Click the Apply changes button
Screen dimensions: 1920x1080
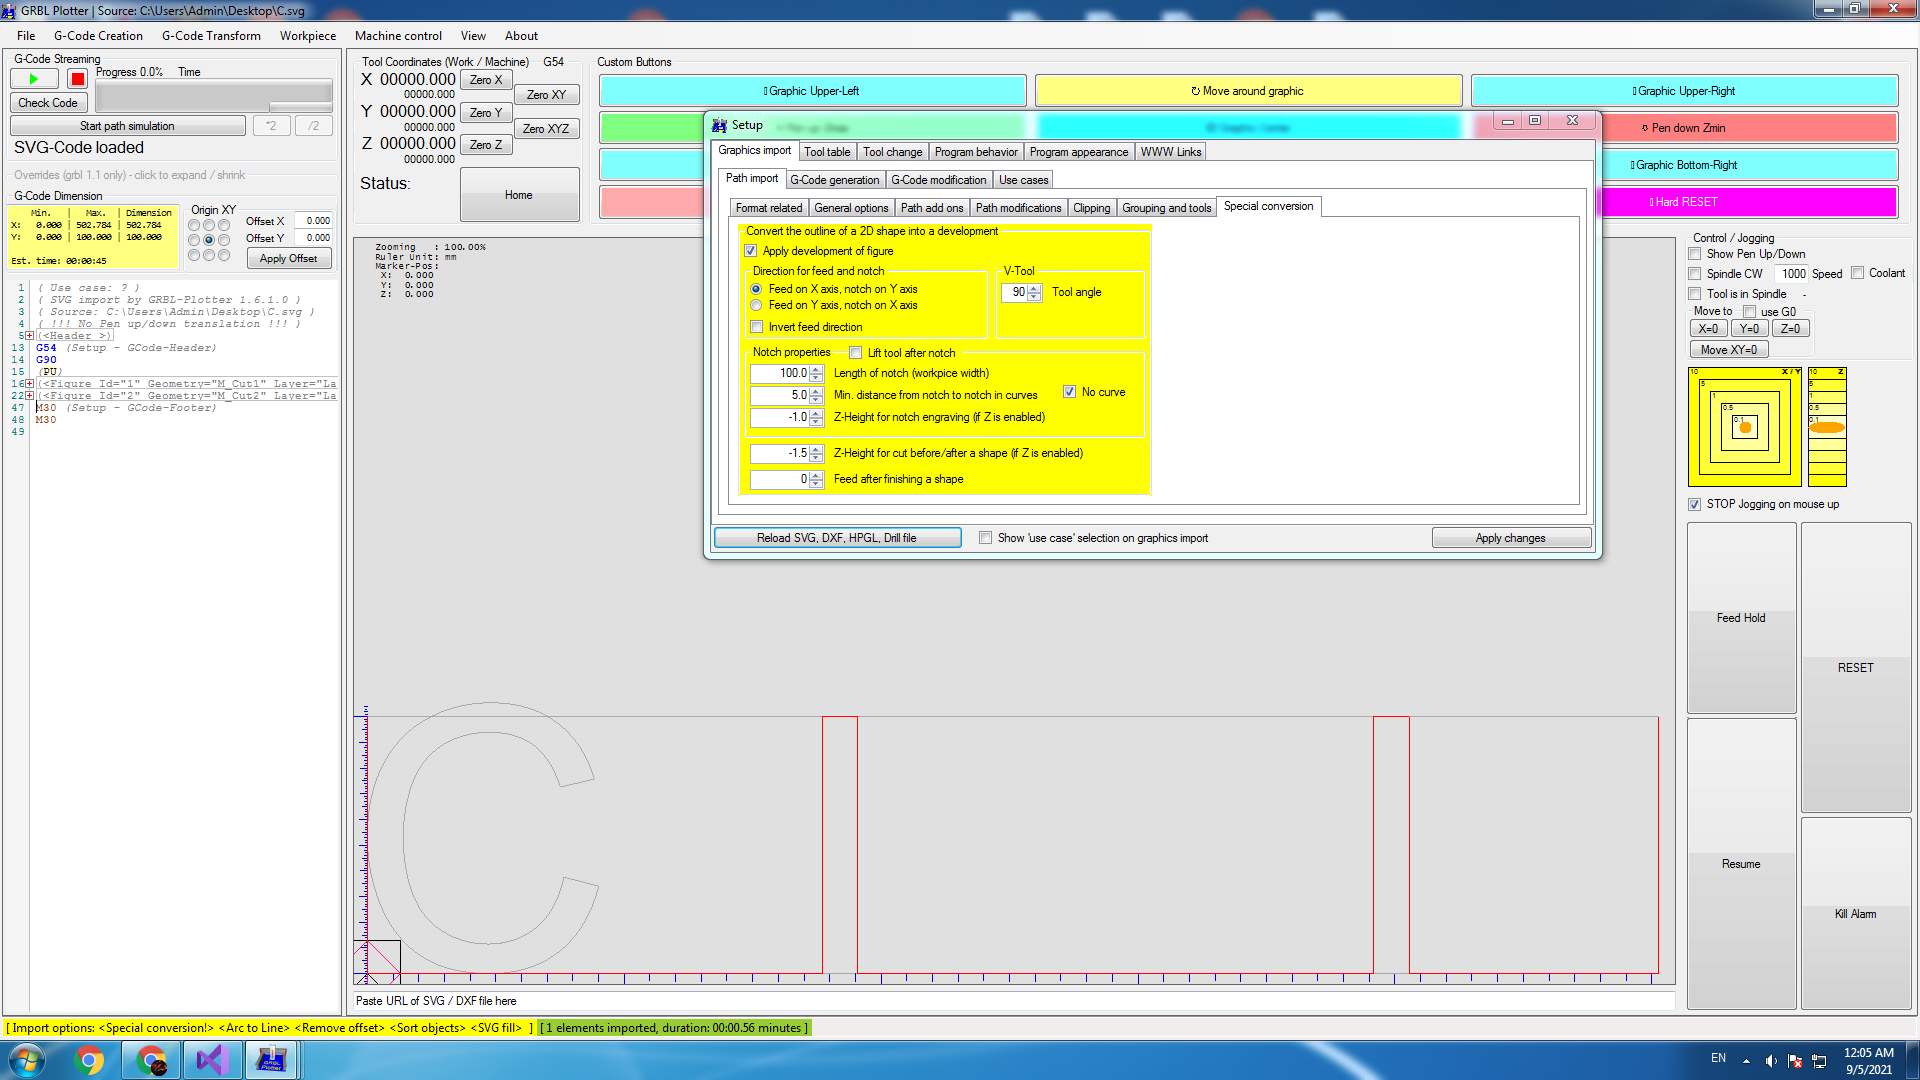(1510, 538)
